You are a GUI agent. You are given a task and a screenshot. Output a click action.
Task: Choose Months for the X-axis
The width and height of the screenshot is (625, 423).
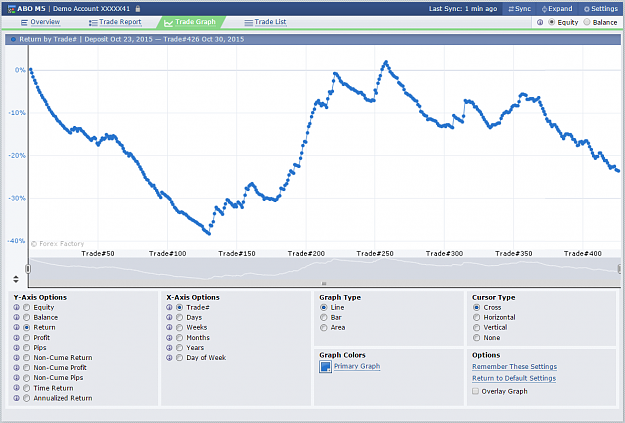(180, 338)
